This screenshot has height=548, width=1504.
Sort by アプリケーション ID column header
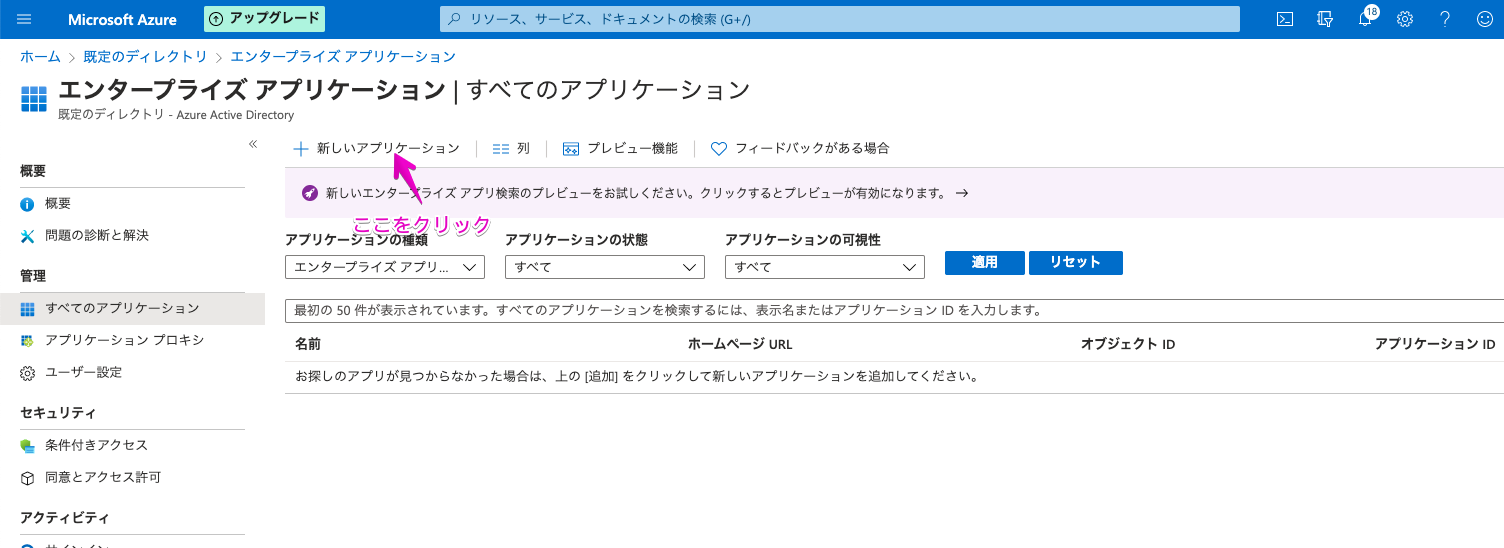[x=1435, y=344]
